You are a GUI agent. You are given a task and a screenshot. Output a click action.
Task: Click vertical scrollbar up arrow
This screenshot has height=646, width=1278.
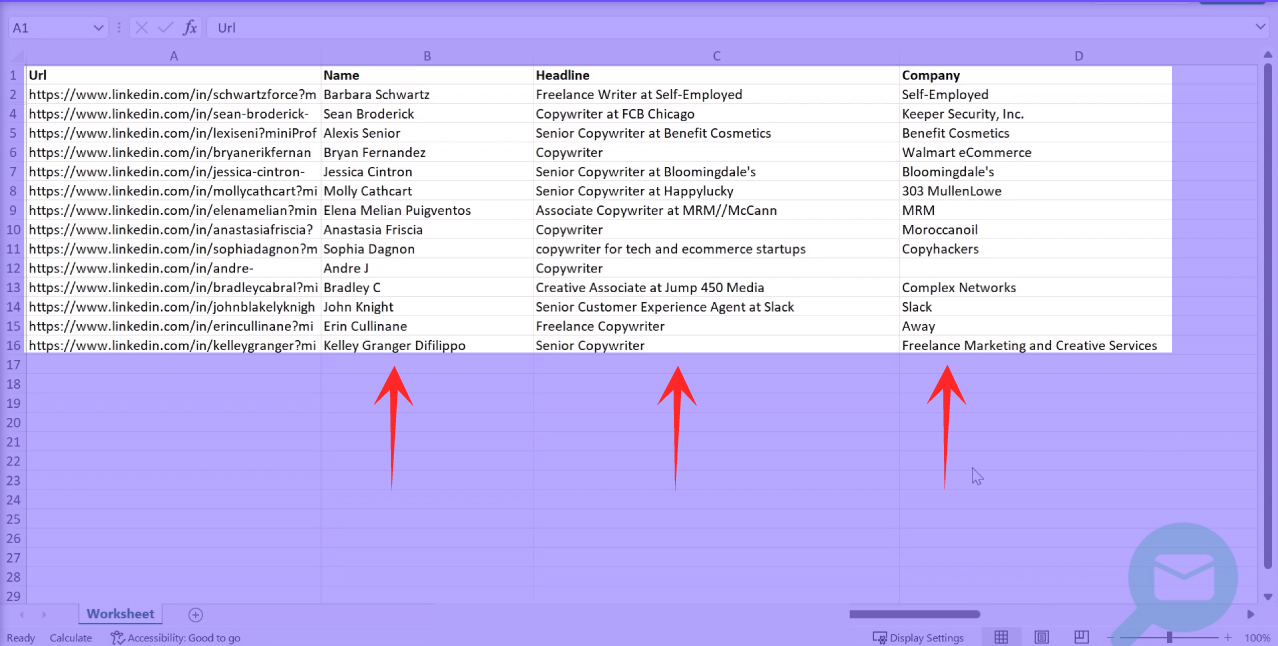(x=1268, y=56)
